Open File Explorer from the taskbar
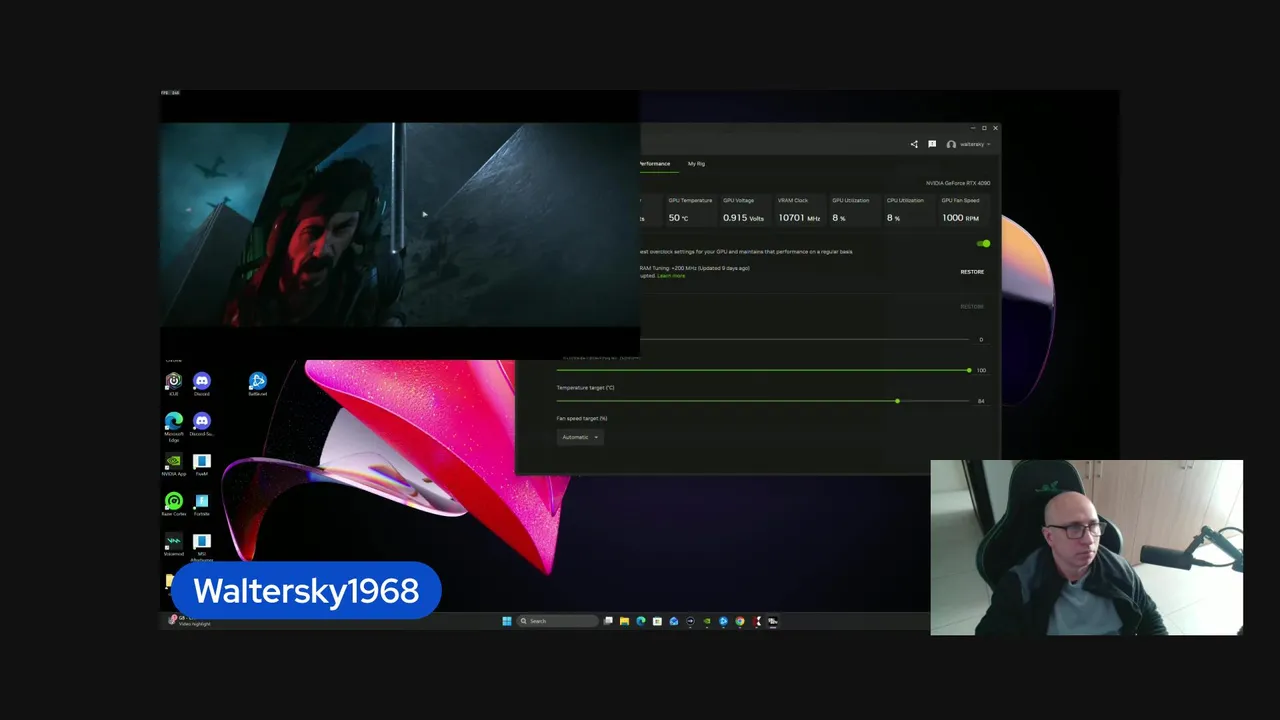 coord(624,621)
